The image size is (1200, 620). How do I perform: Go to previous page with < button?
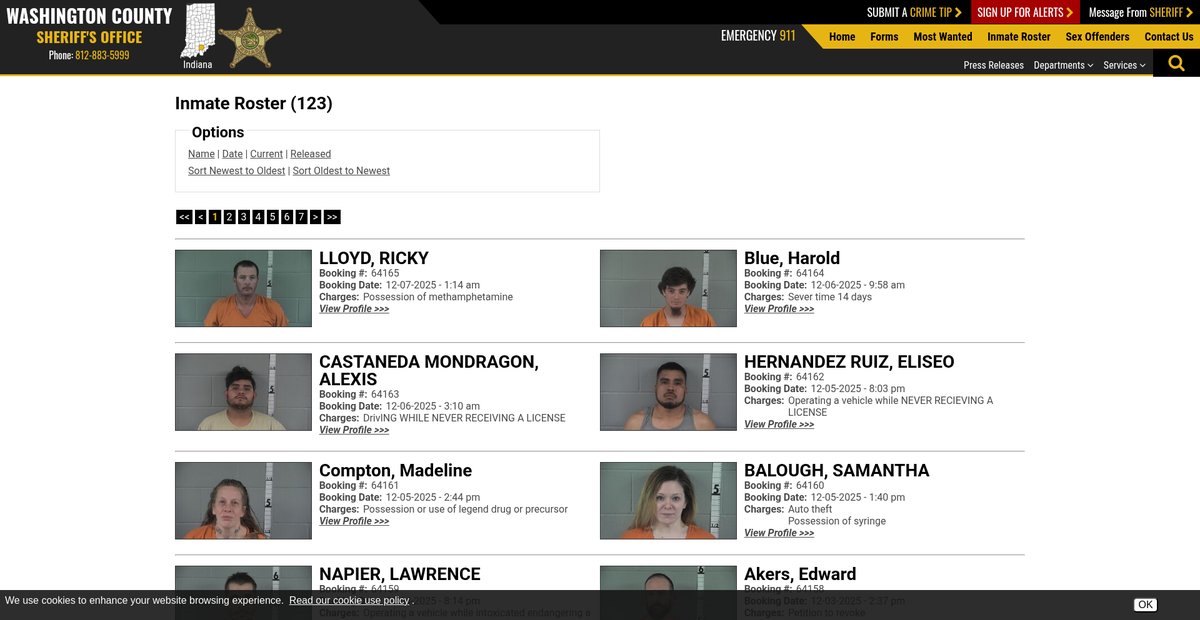pos(201,217)
